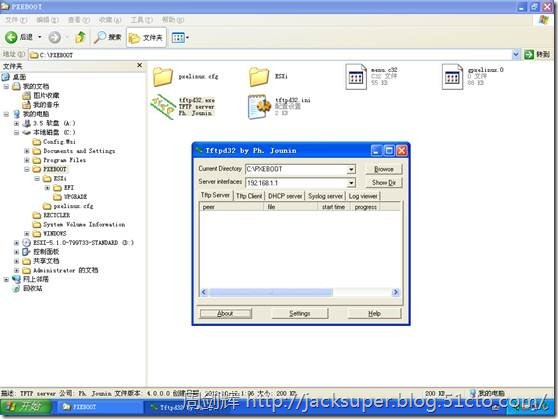Open the Help menu in Explorer
This screenshot has width=558, height=419.
coord(173,20)
